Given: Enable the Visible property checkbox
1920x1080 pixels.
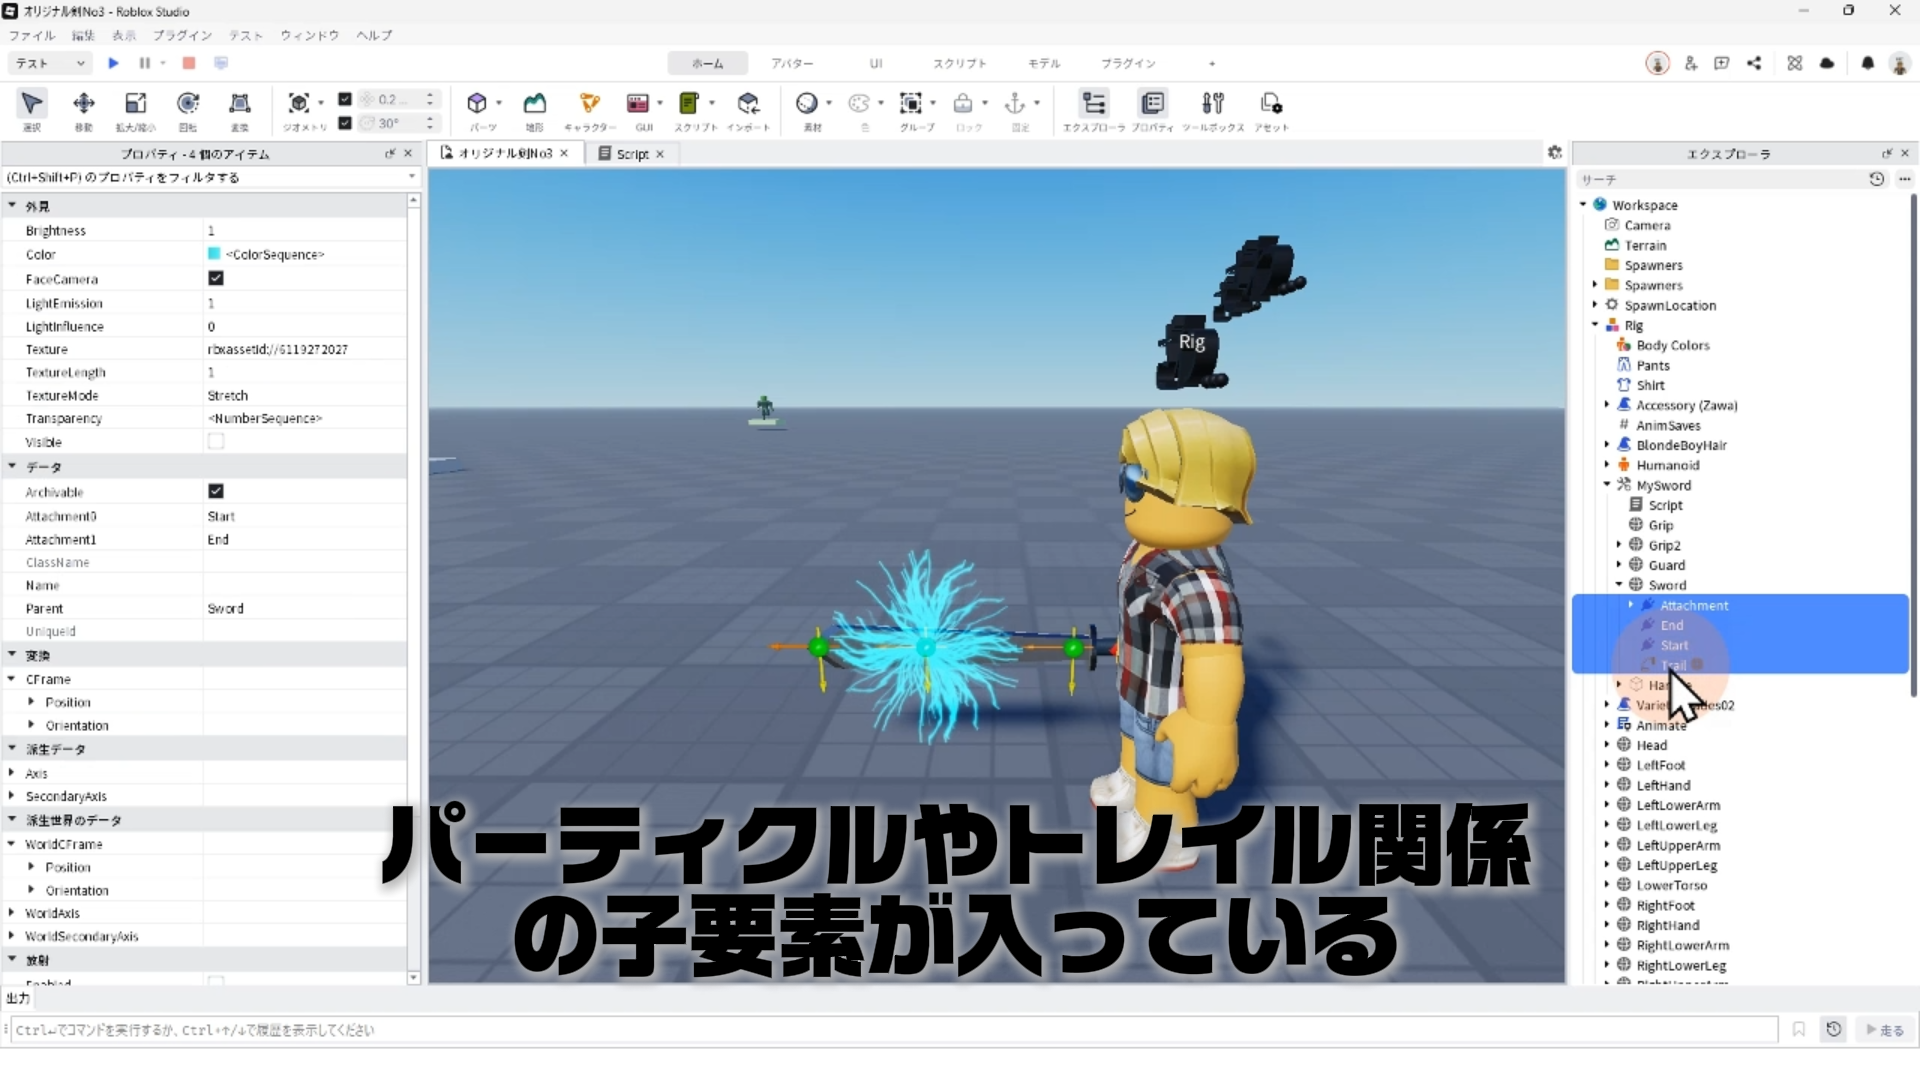Looking at the screenshot, I should click(x=216, y=442).
